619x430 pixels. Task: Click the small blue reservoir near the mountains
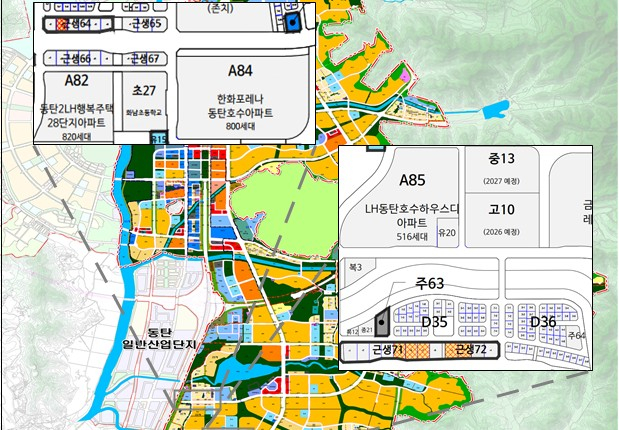[x=495, y=109]
